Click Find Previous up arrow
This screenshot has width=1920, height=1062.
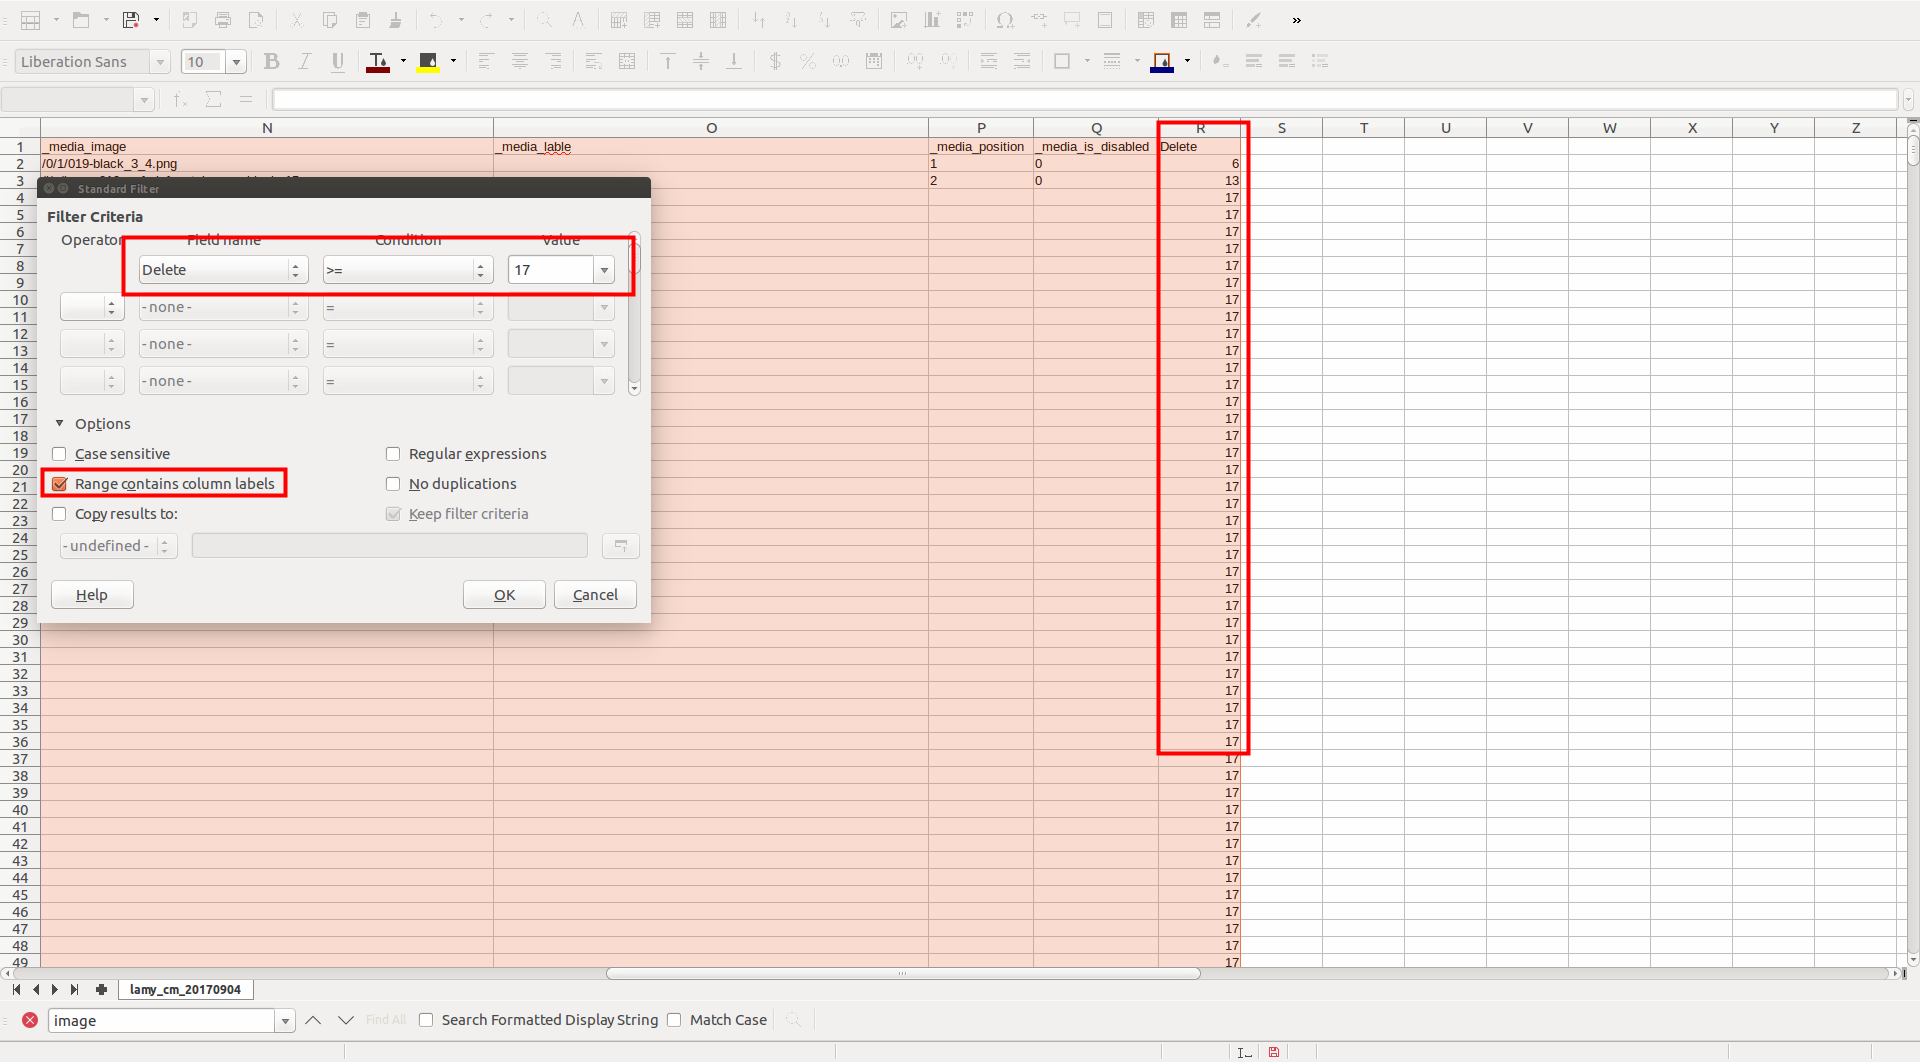tap(313, 1020)
